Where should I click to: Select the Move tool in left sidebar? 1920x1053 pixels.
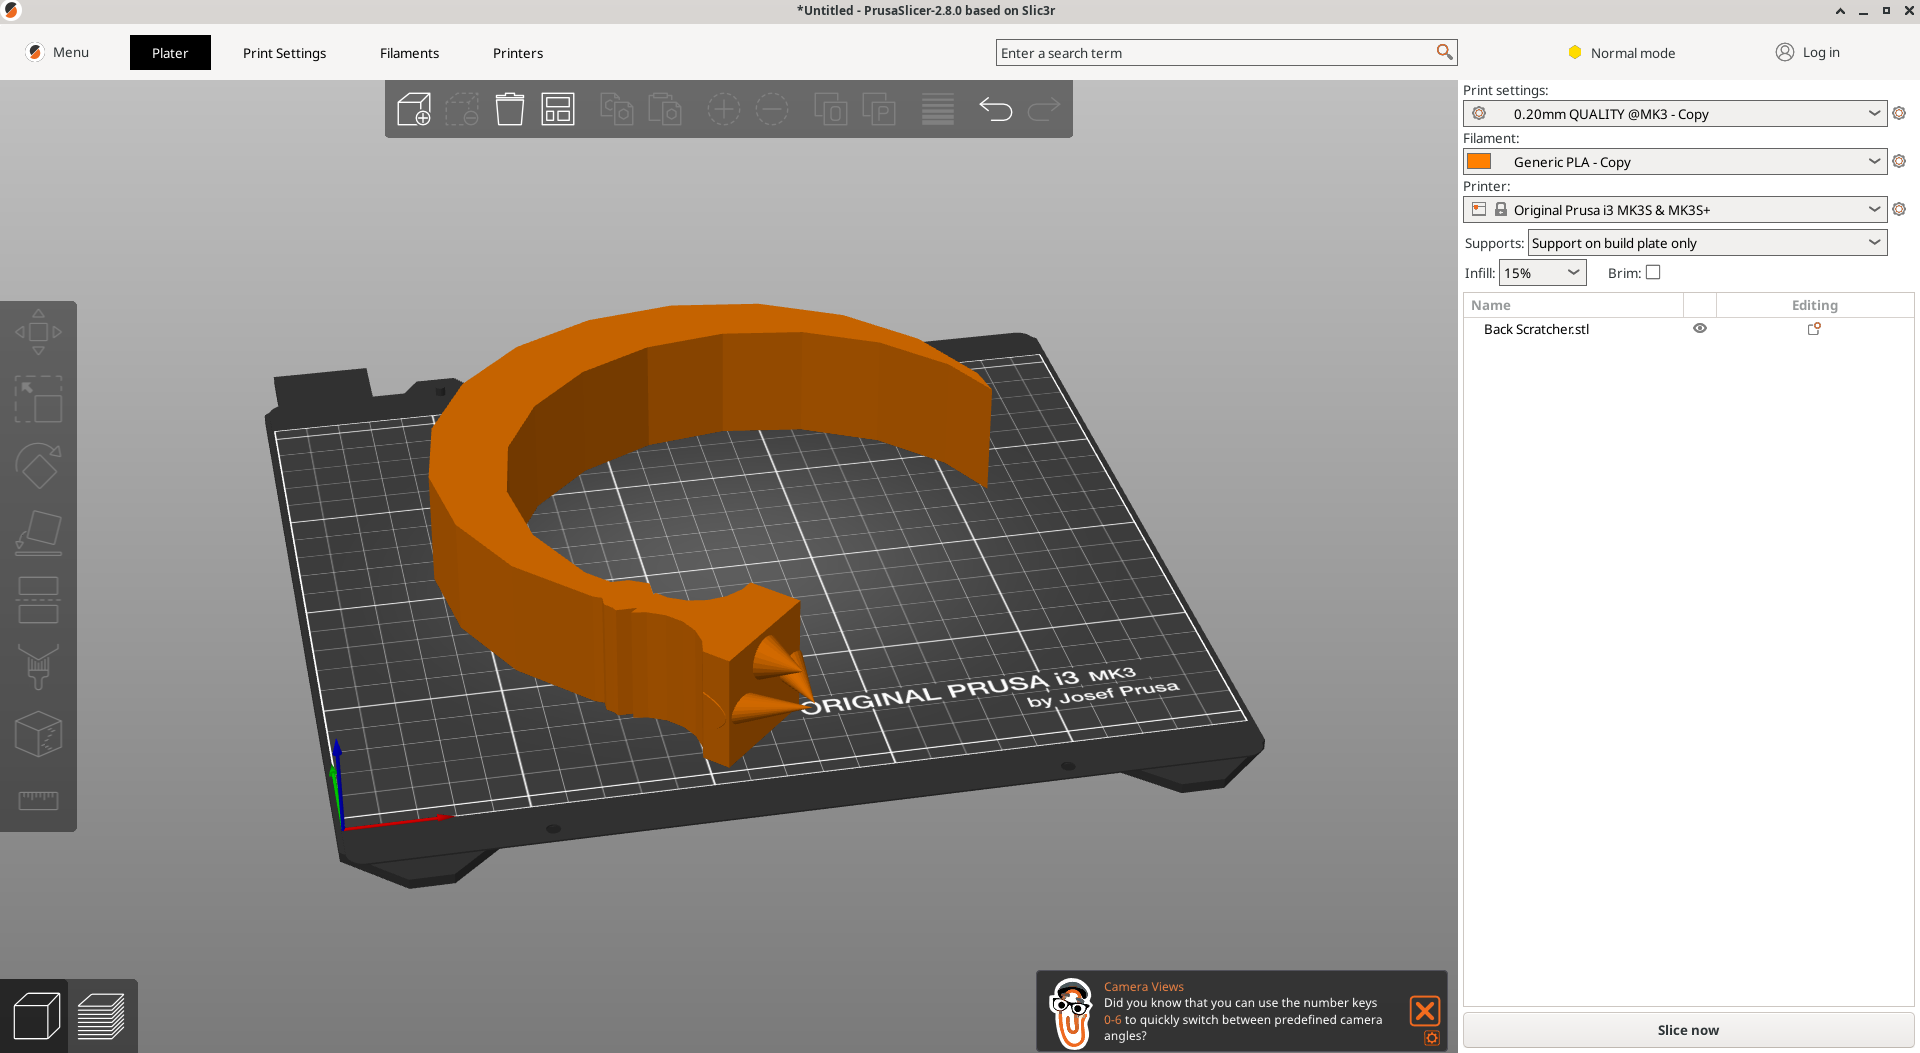click(38, 332)
